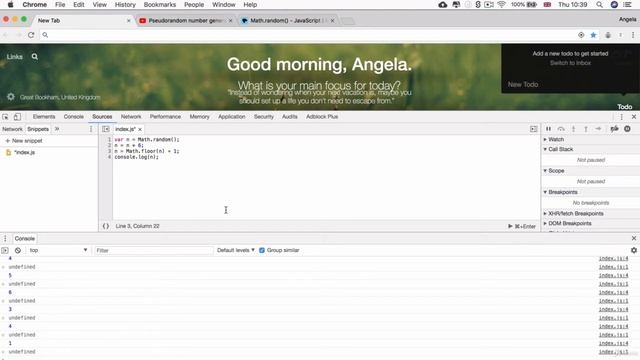Deactivate breakpoints icon in debugger toolbar
640x360 pixels.
click(x=614, y=129)
